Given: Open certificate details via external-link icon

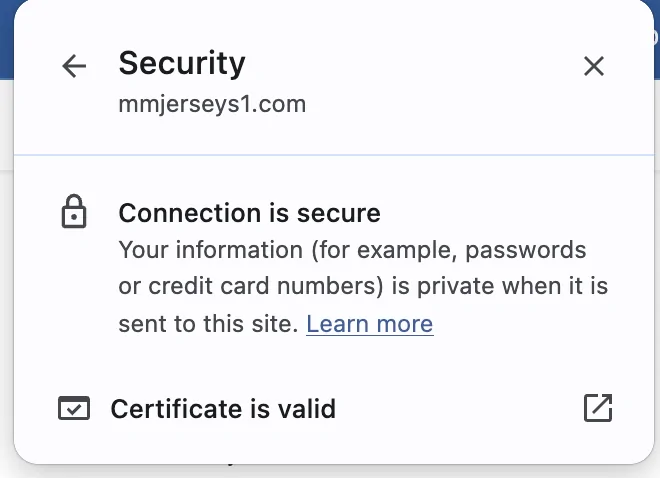Looking at the screenshot, I should (598, 408).
